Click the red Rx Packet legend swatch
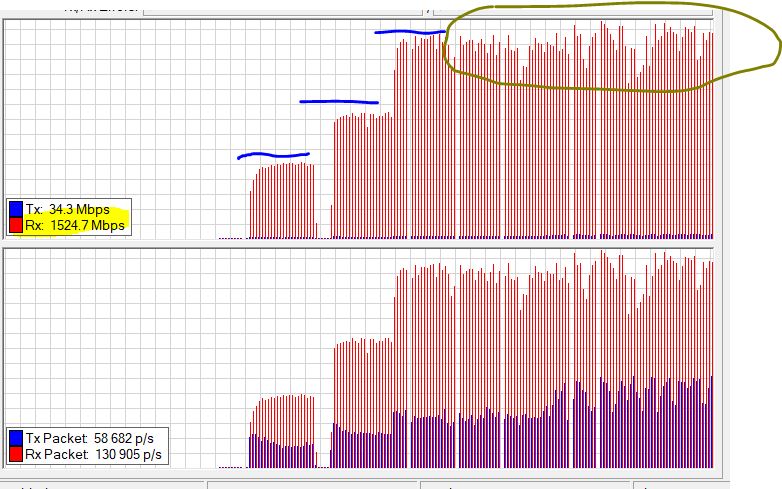This screenshot has height=489, width=782. 16,455
